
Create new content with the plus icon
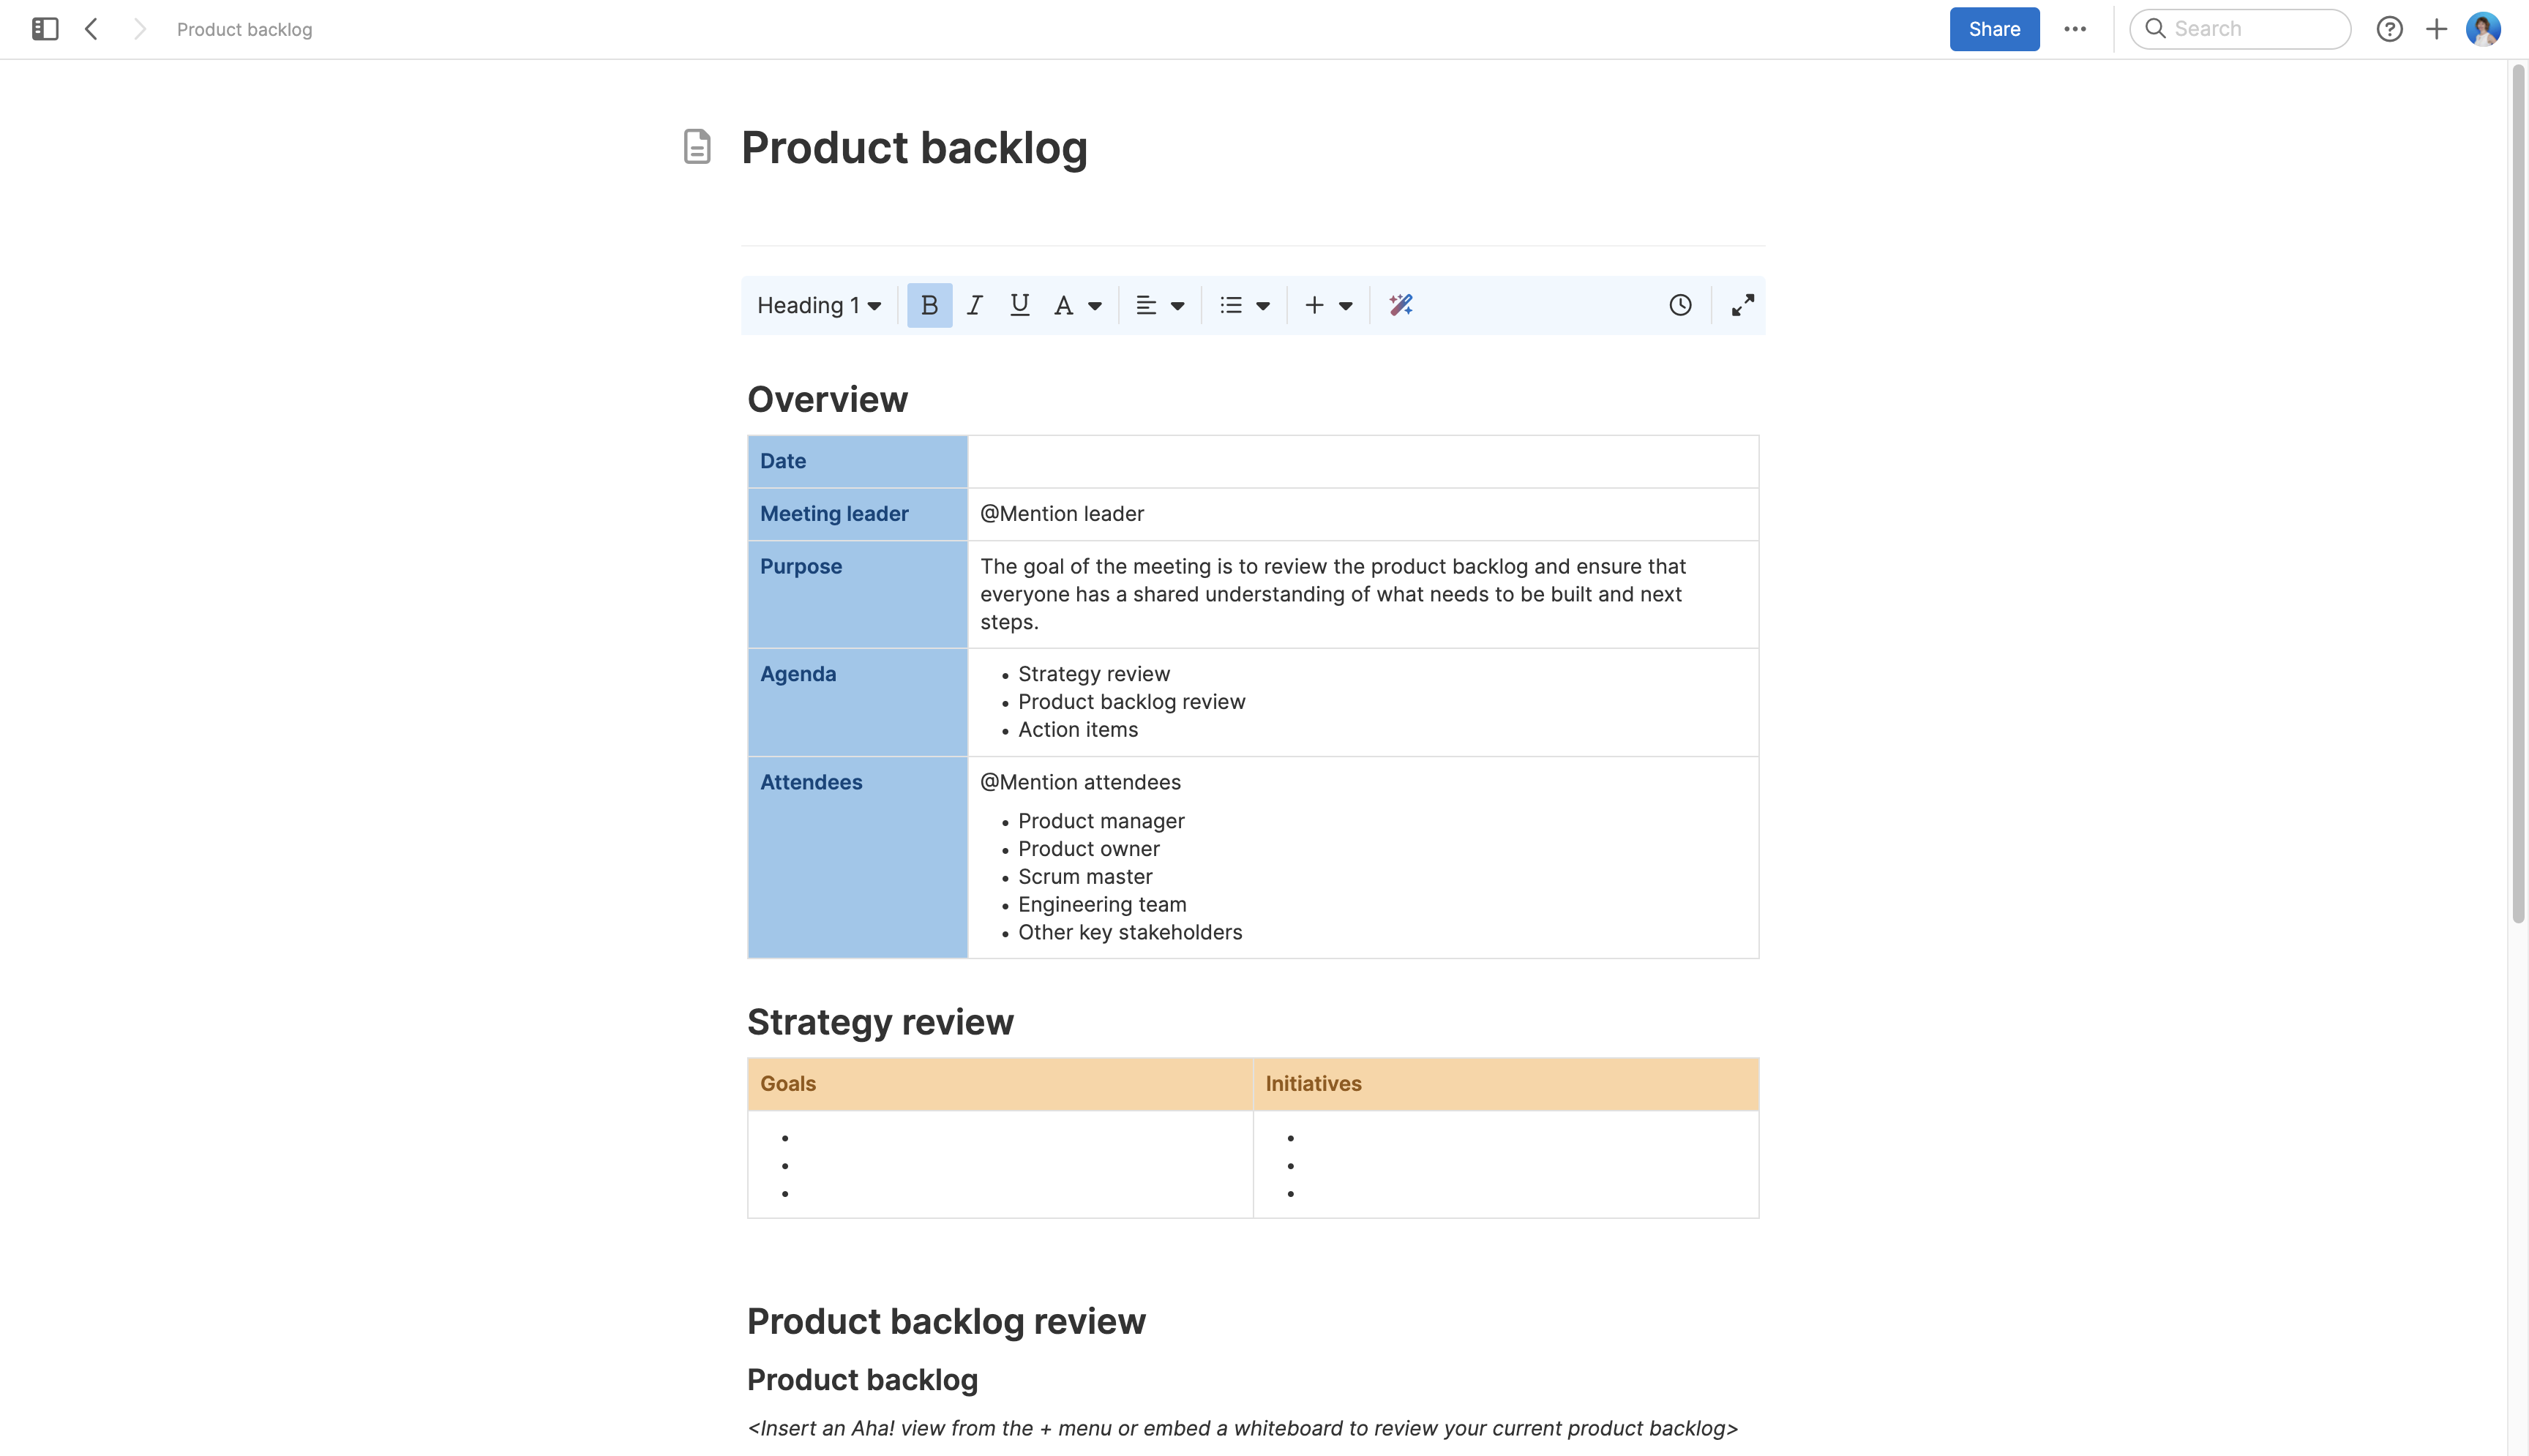[x=2436, y=29]
